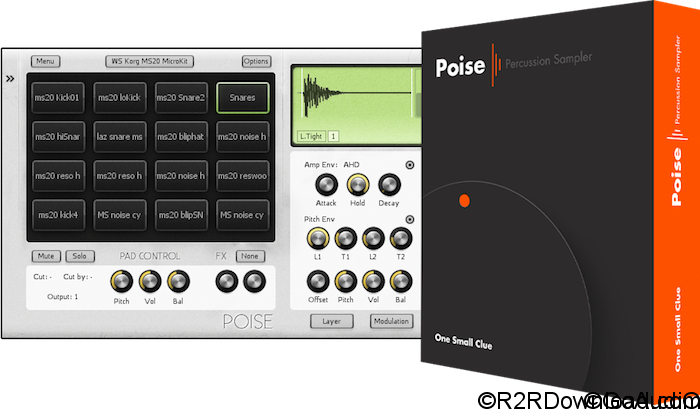Screen dimensions: 700x409
Task: Click the Cut group value
Action: (x=42, y=277)
